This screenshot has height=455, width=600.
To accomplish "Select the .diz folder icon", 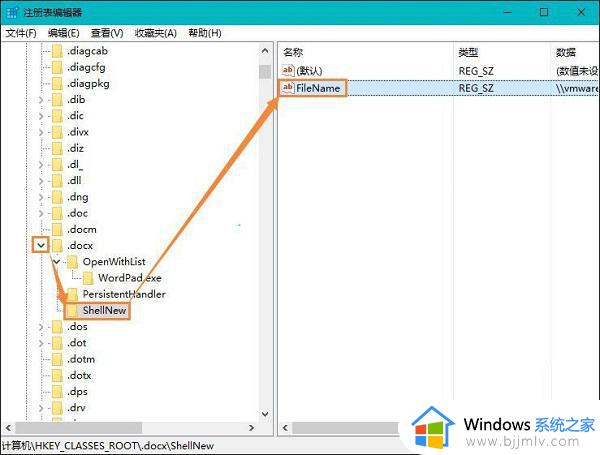I will coord(57,148).
